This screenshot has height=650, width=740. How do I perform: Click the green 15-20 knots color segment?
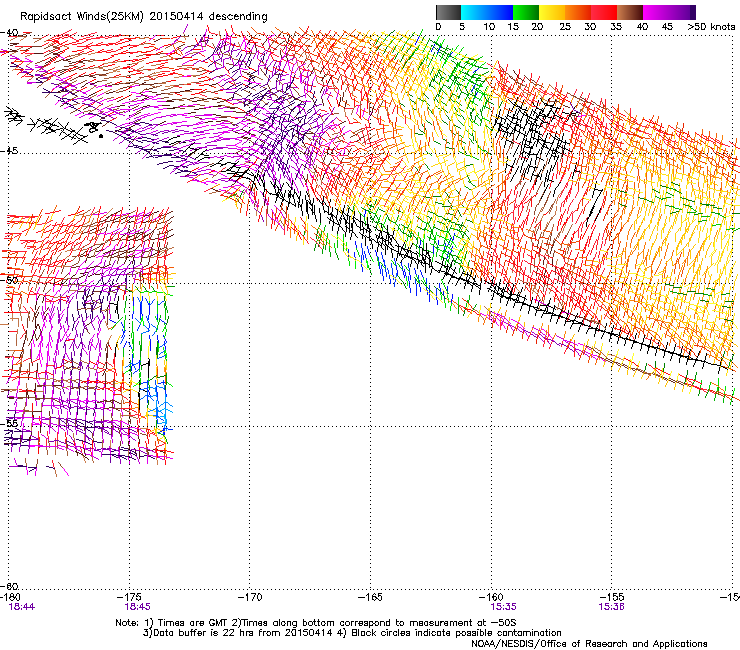point(526,12)
